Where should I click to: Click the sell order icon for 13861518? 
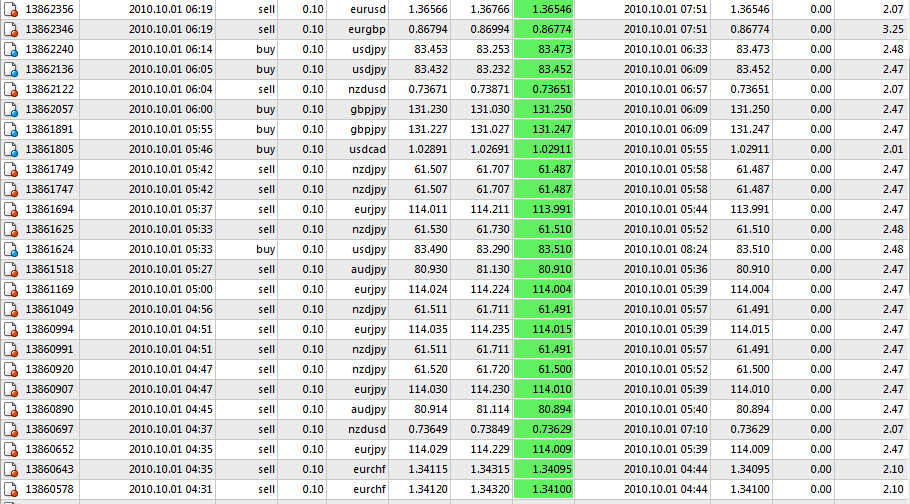point(10,269)
